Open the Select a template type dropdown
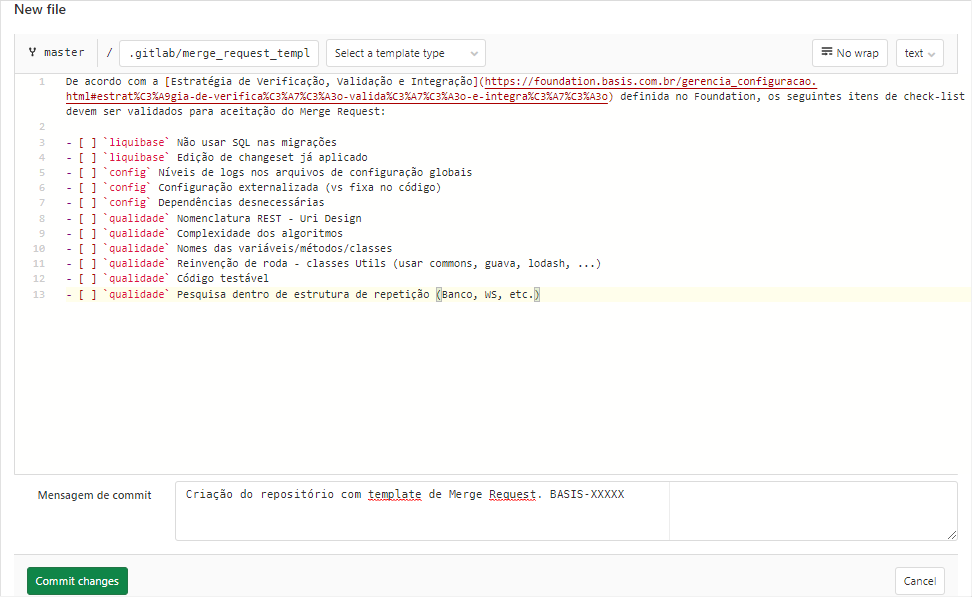This screenshot has width=972, height=597. click(x=405, y=53)
